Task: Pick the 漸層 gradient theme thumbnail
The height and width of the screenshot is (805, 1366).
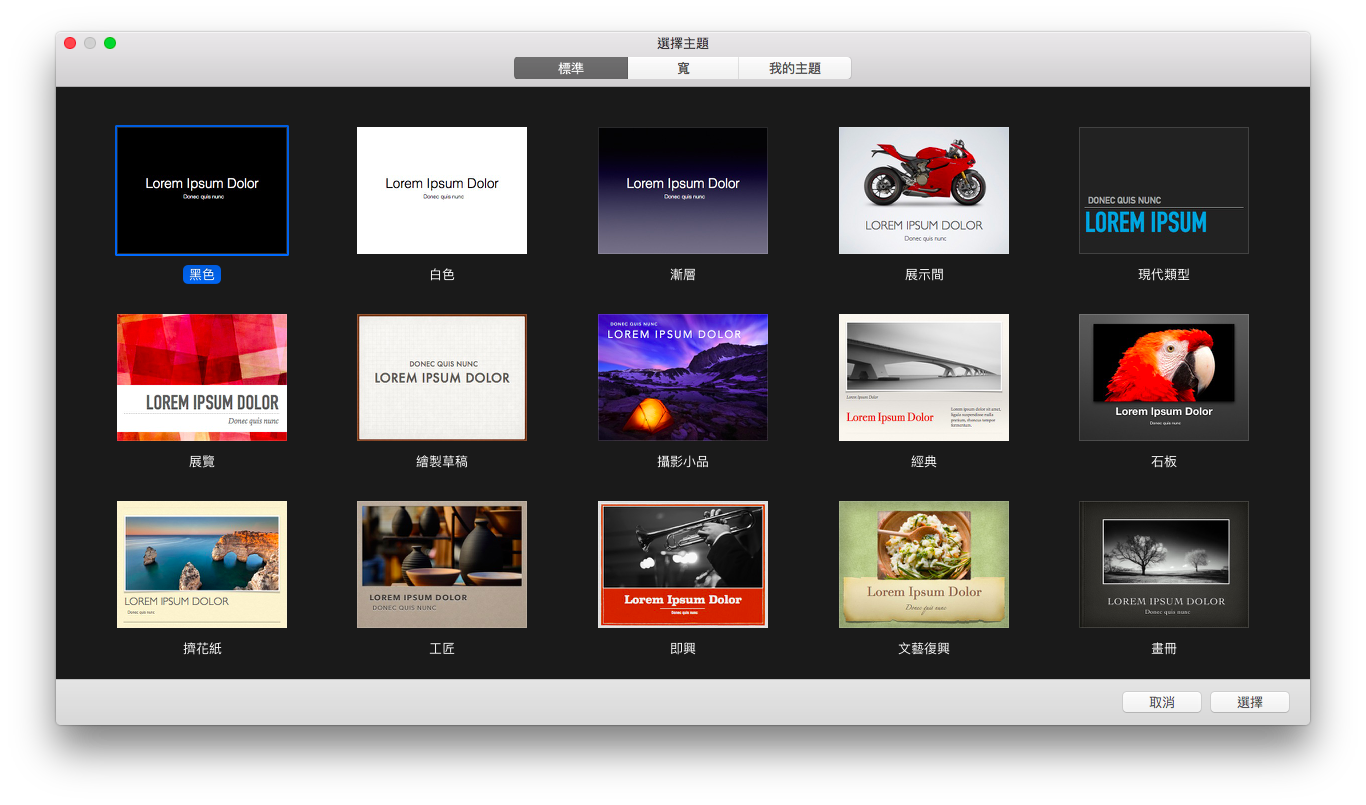Action: pos(683,190)
